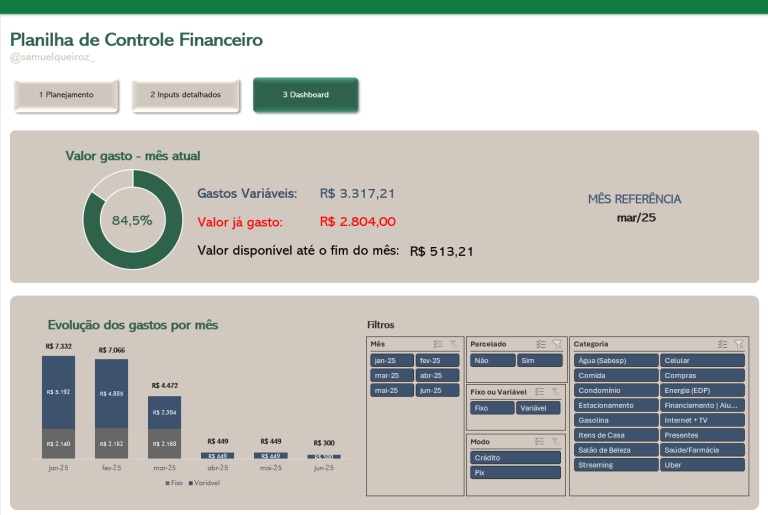This screenshot has width=768, height=515.
Task: Switch to 2 Inputs detalhados tab
Action: (x=185, y=95)
